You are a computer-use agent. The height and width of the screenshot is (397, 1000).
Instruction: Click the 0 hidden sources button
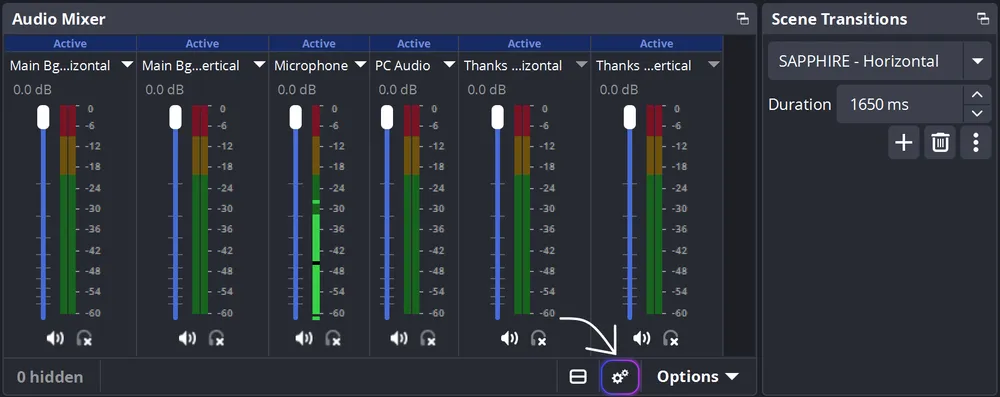[50, 377]
